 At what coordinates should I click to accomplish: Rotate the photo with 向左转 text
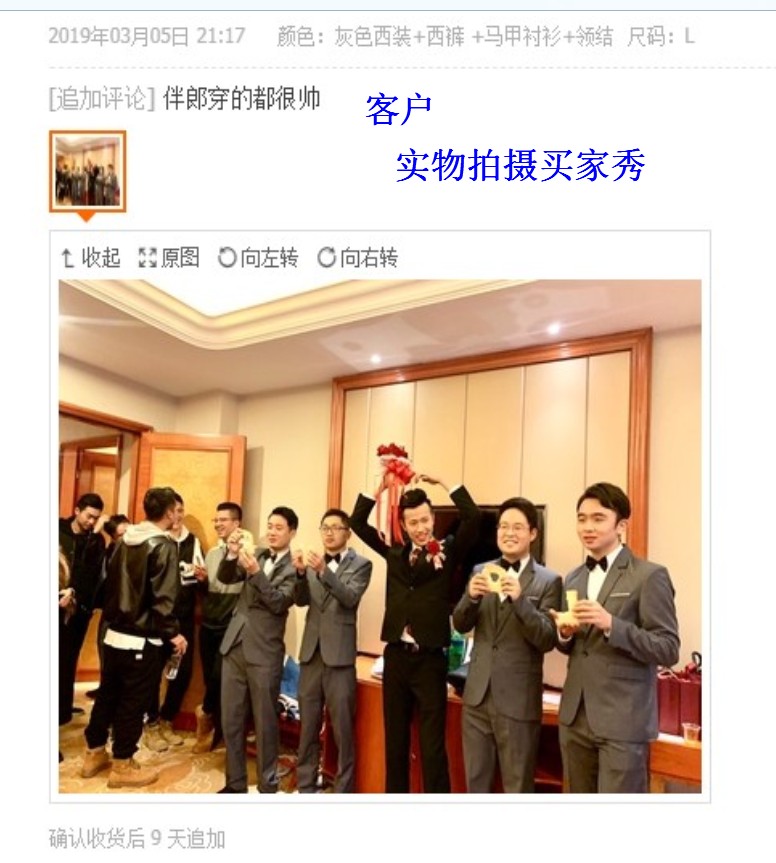point(269,257)
